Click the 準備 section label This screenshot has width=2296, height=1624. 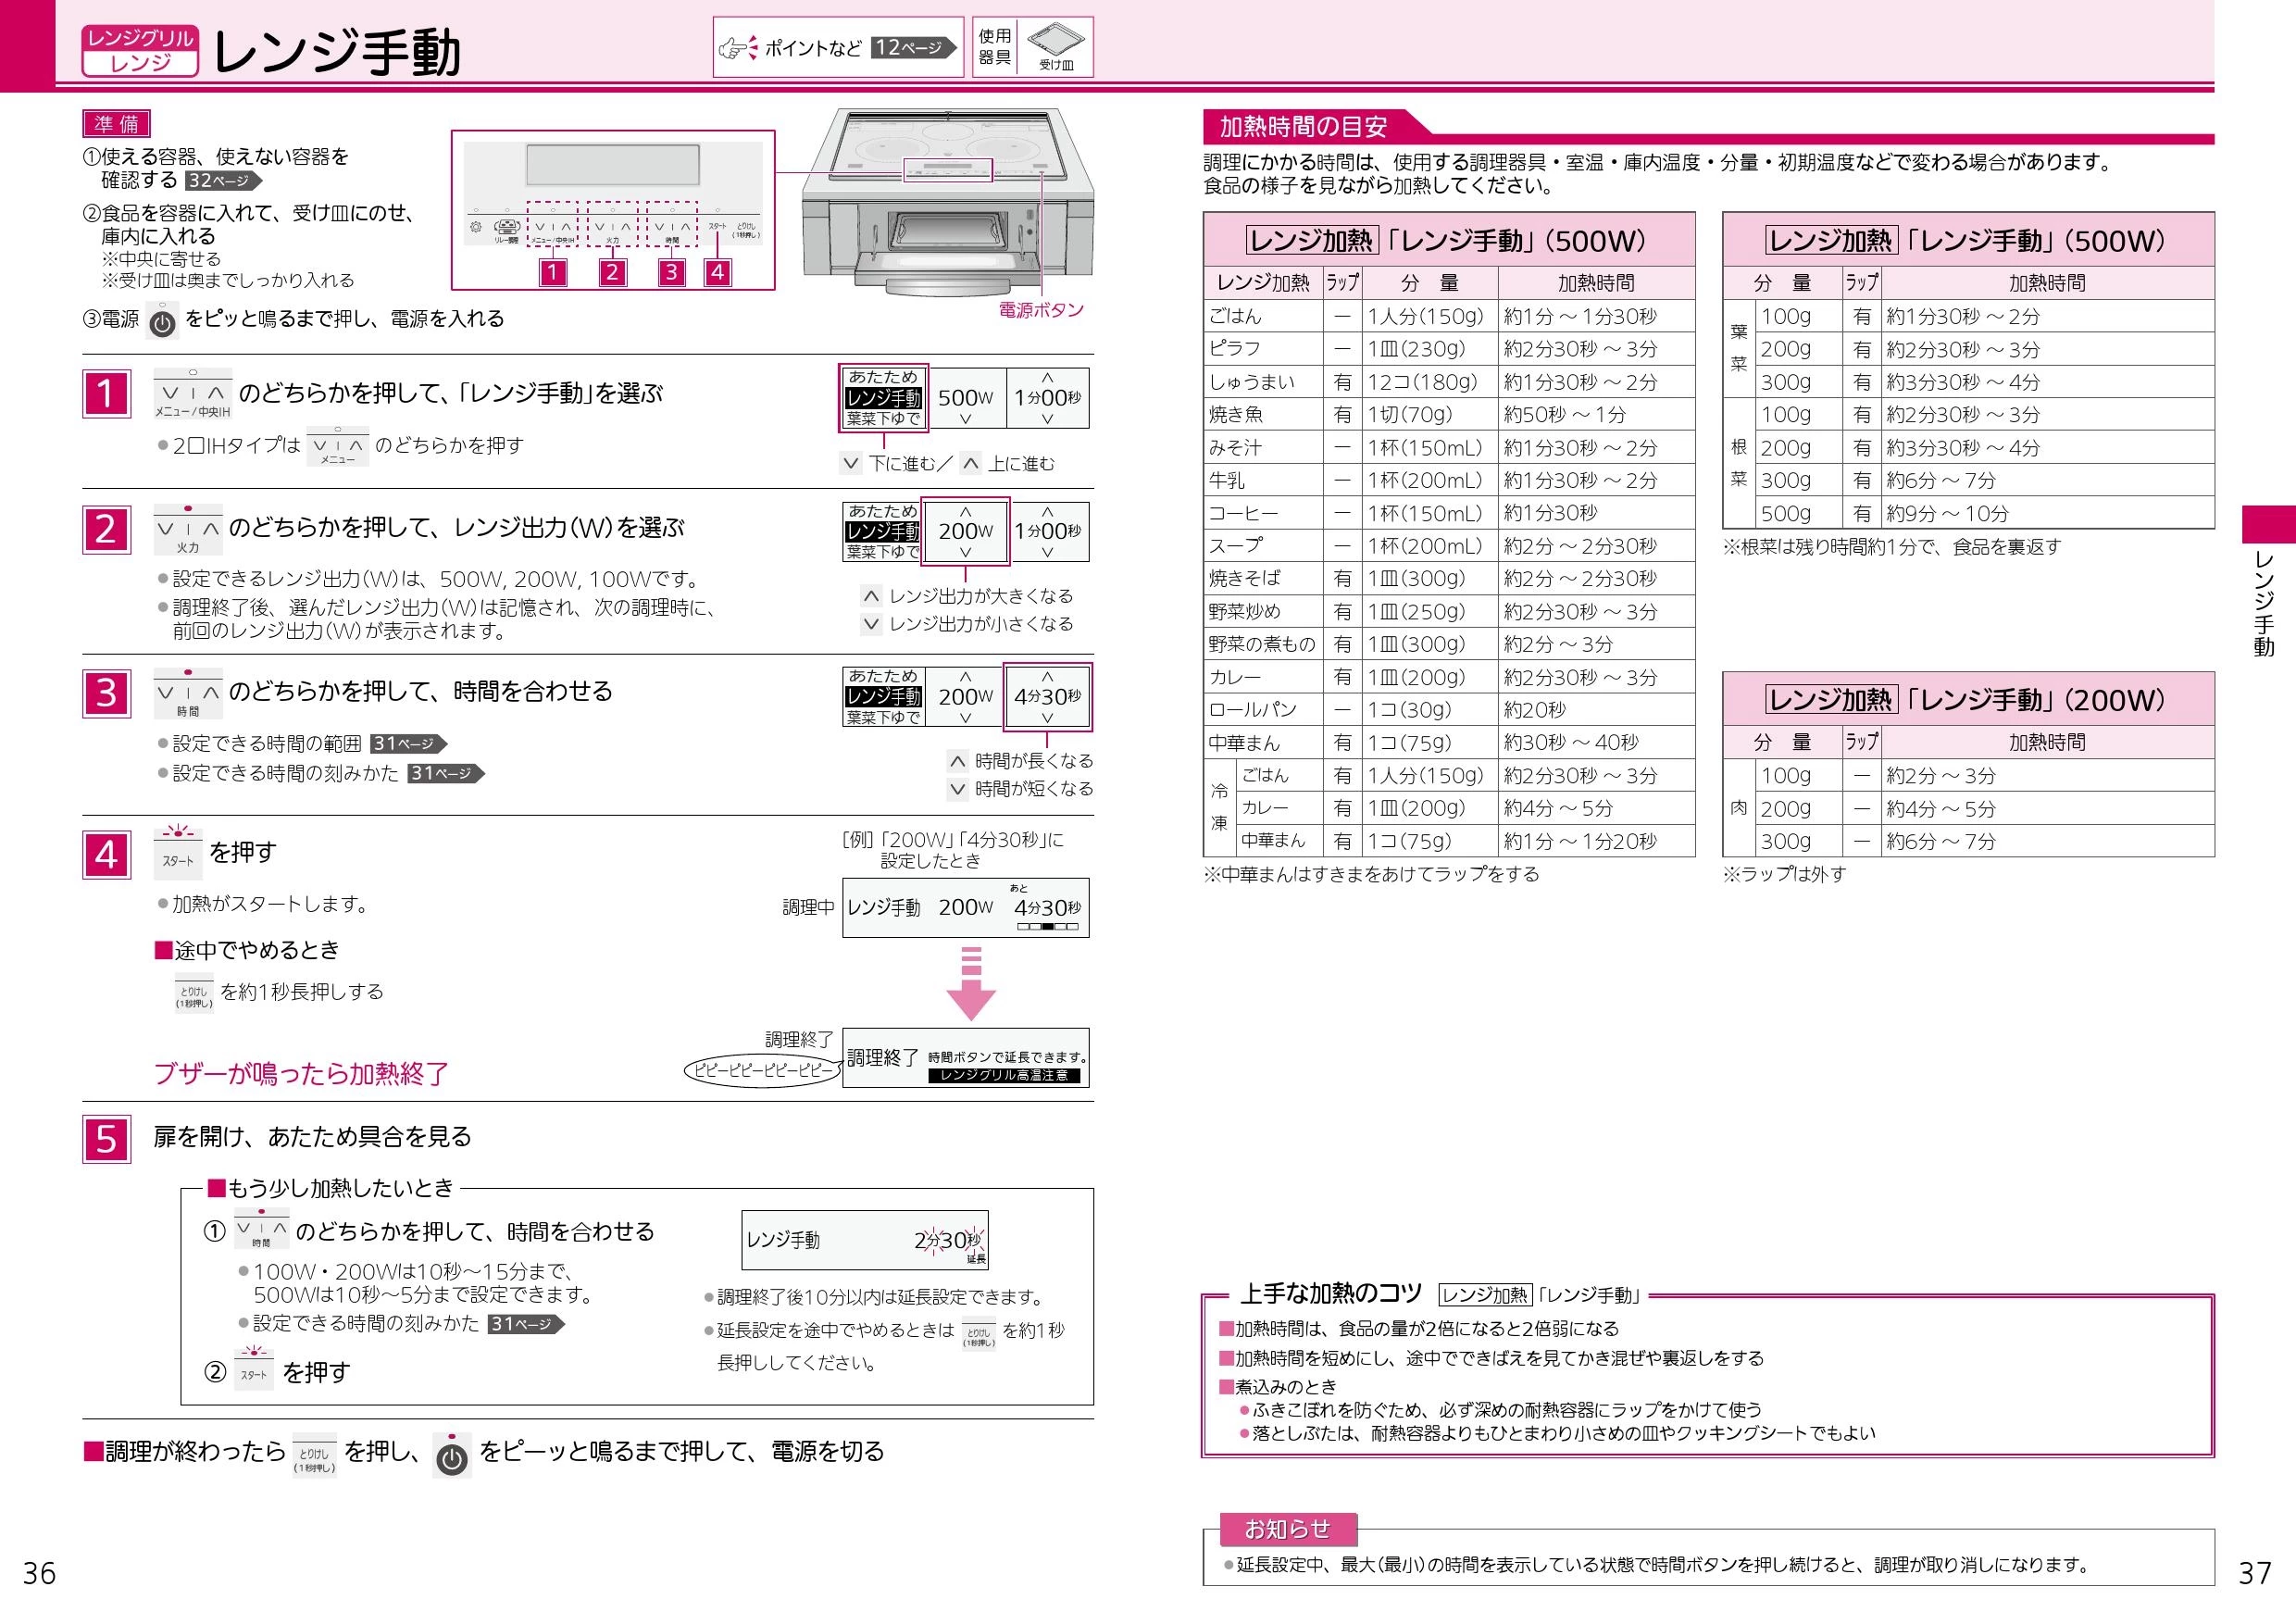[x=116, y=124]
